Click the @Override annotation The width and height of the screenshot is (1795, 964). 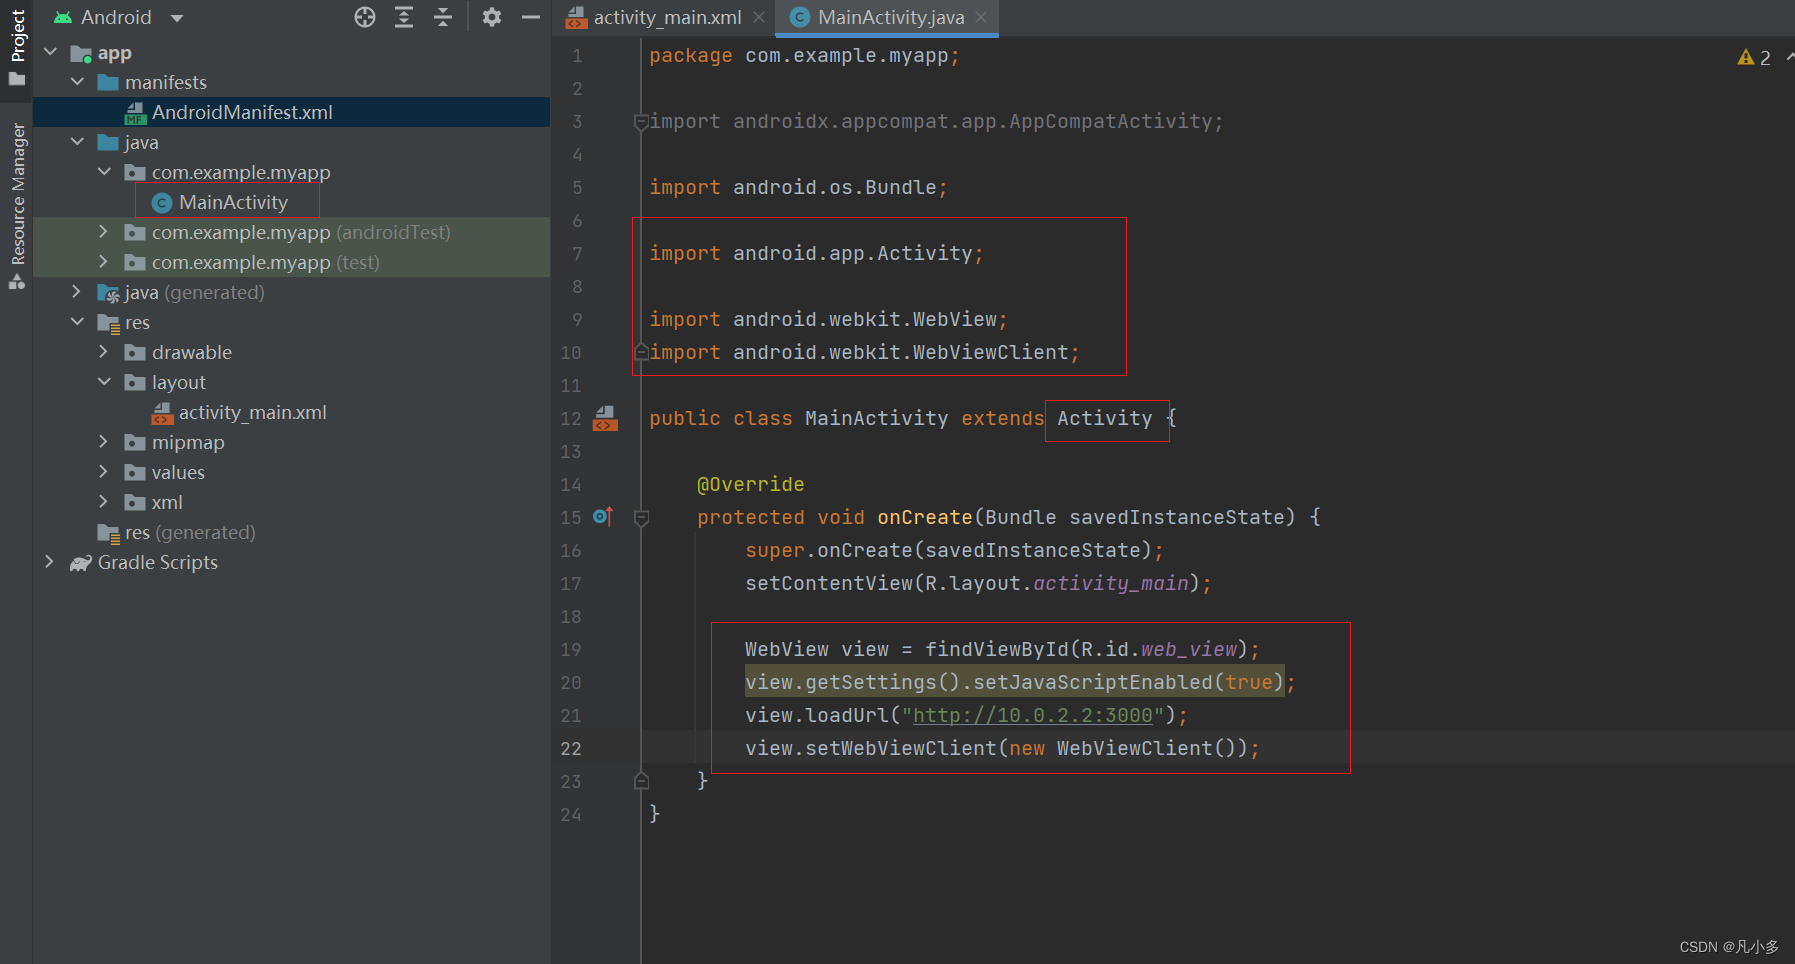click(x=750, y=484)
